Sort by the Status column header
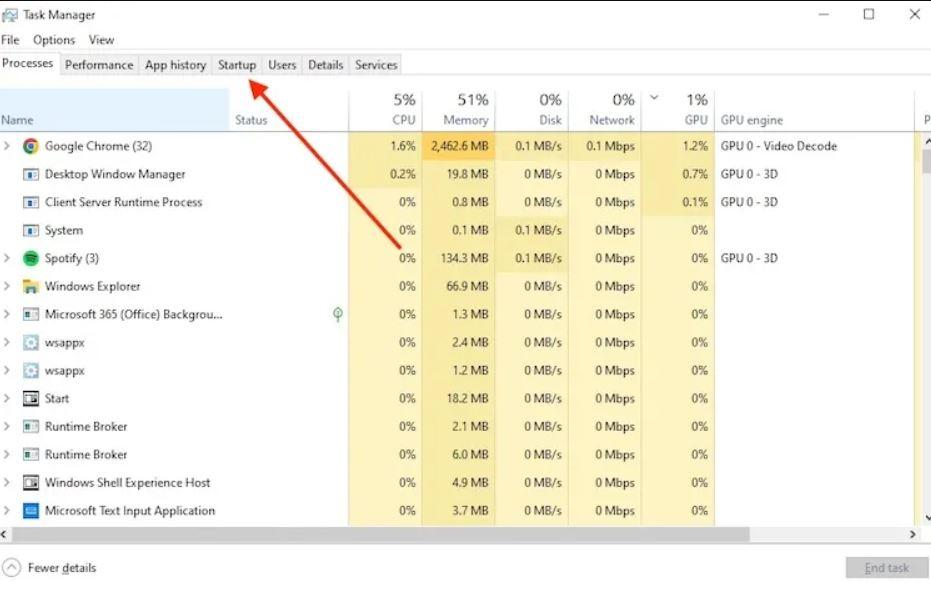The image size is (931, 590). click(289, 110)
